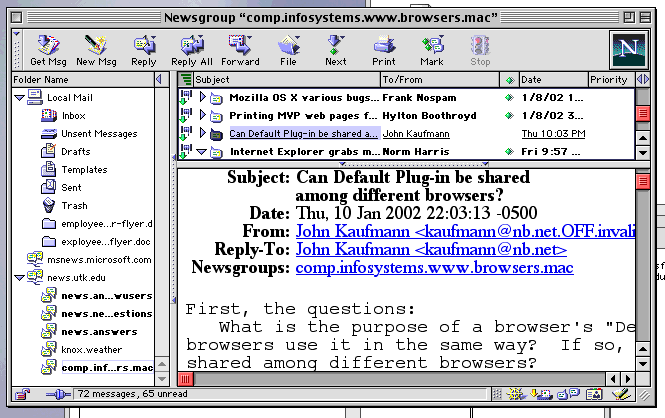Image resolution: width=665 pixels, height=418 pixels.
Task: Open the Mark toolbar dropdown
Action: pyautogui.click(x=432, y=48)
